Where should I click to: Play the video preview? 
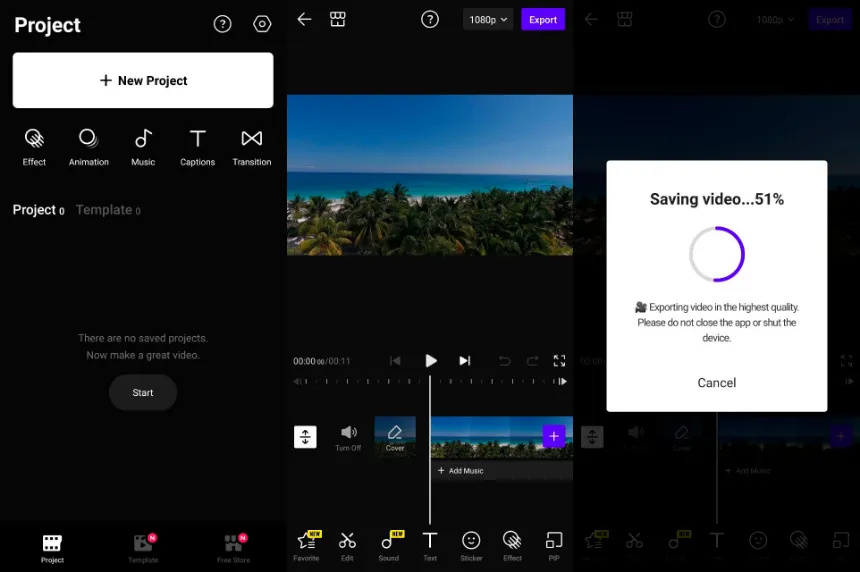(431, 361)
